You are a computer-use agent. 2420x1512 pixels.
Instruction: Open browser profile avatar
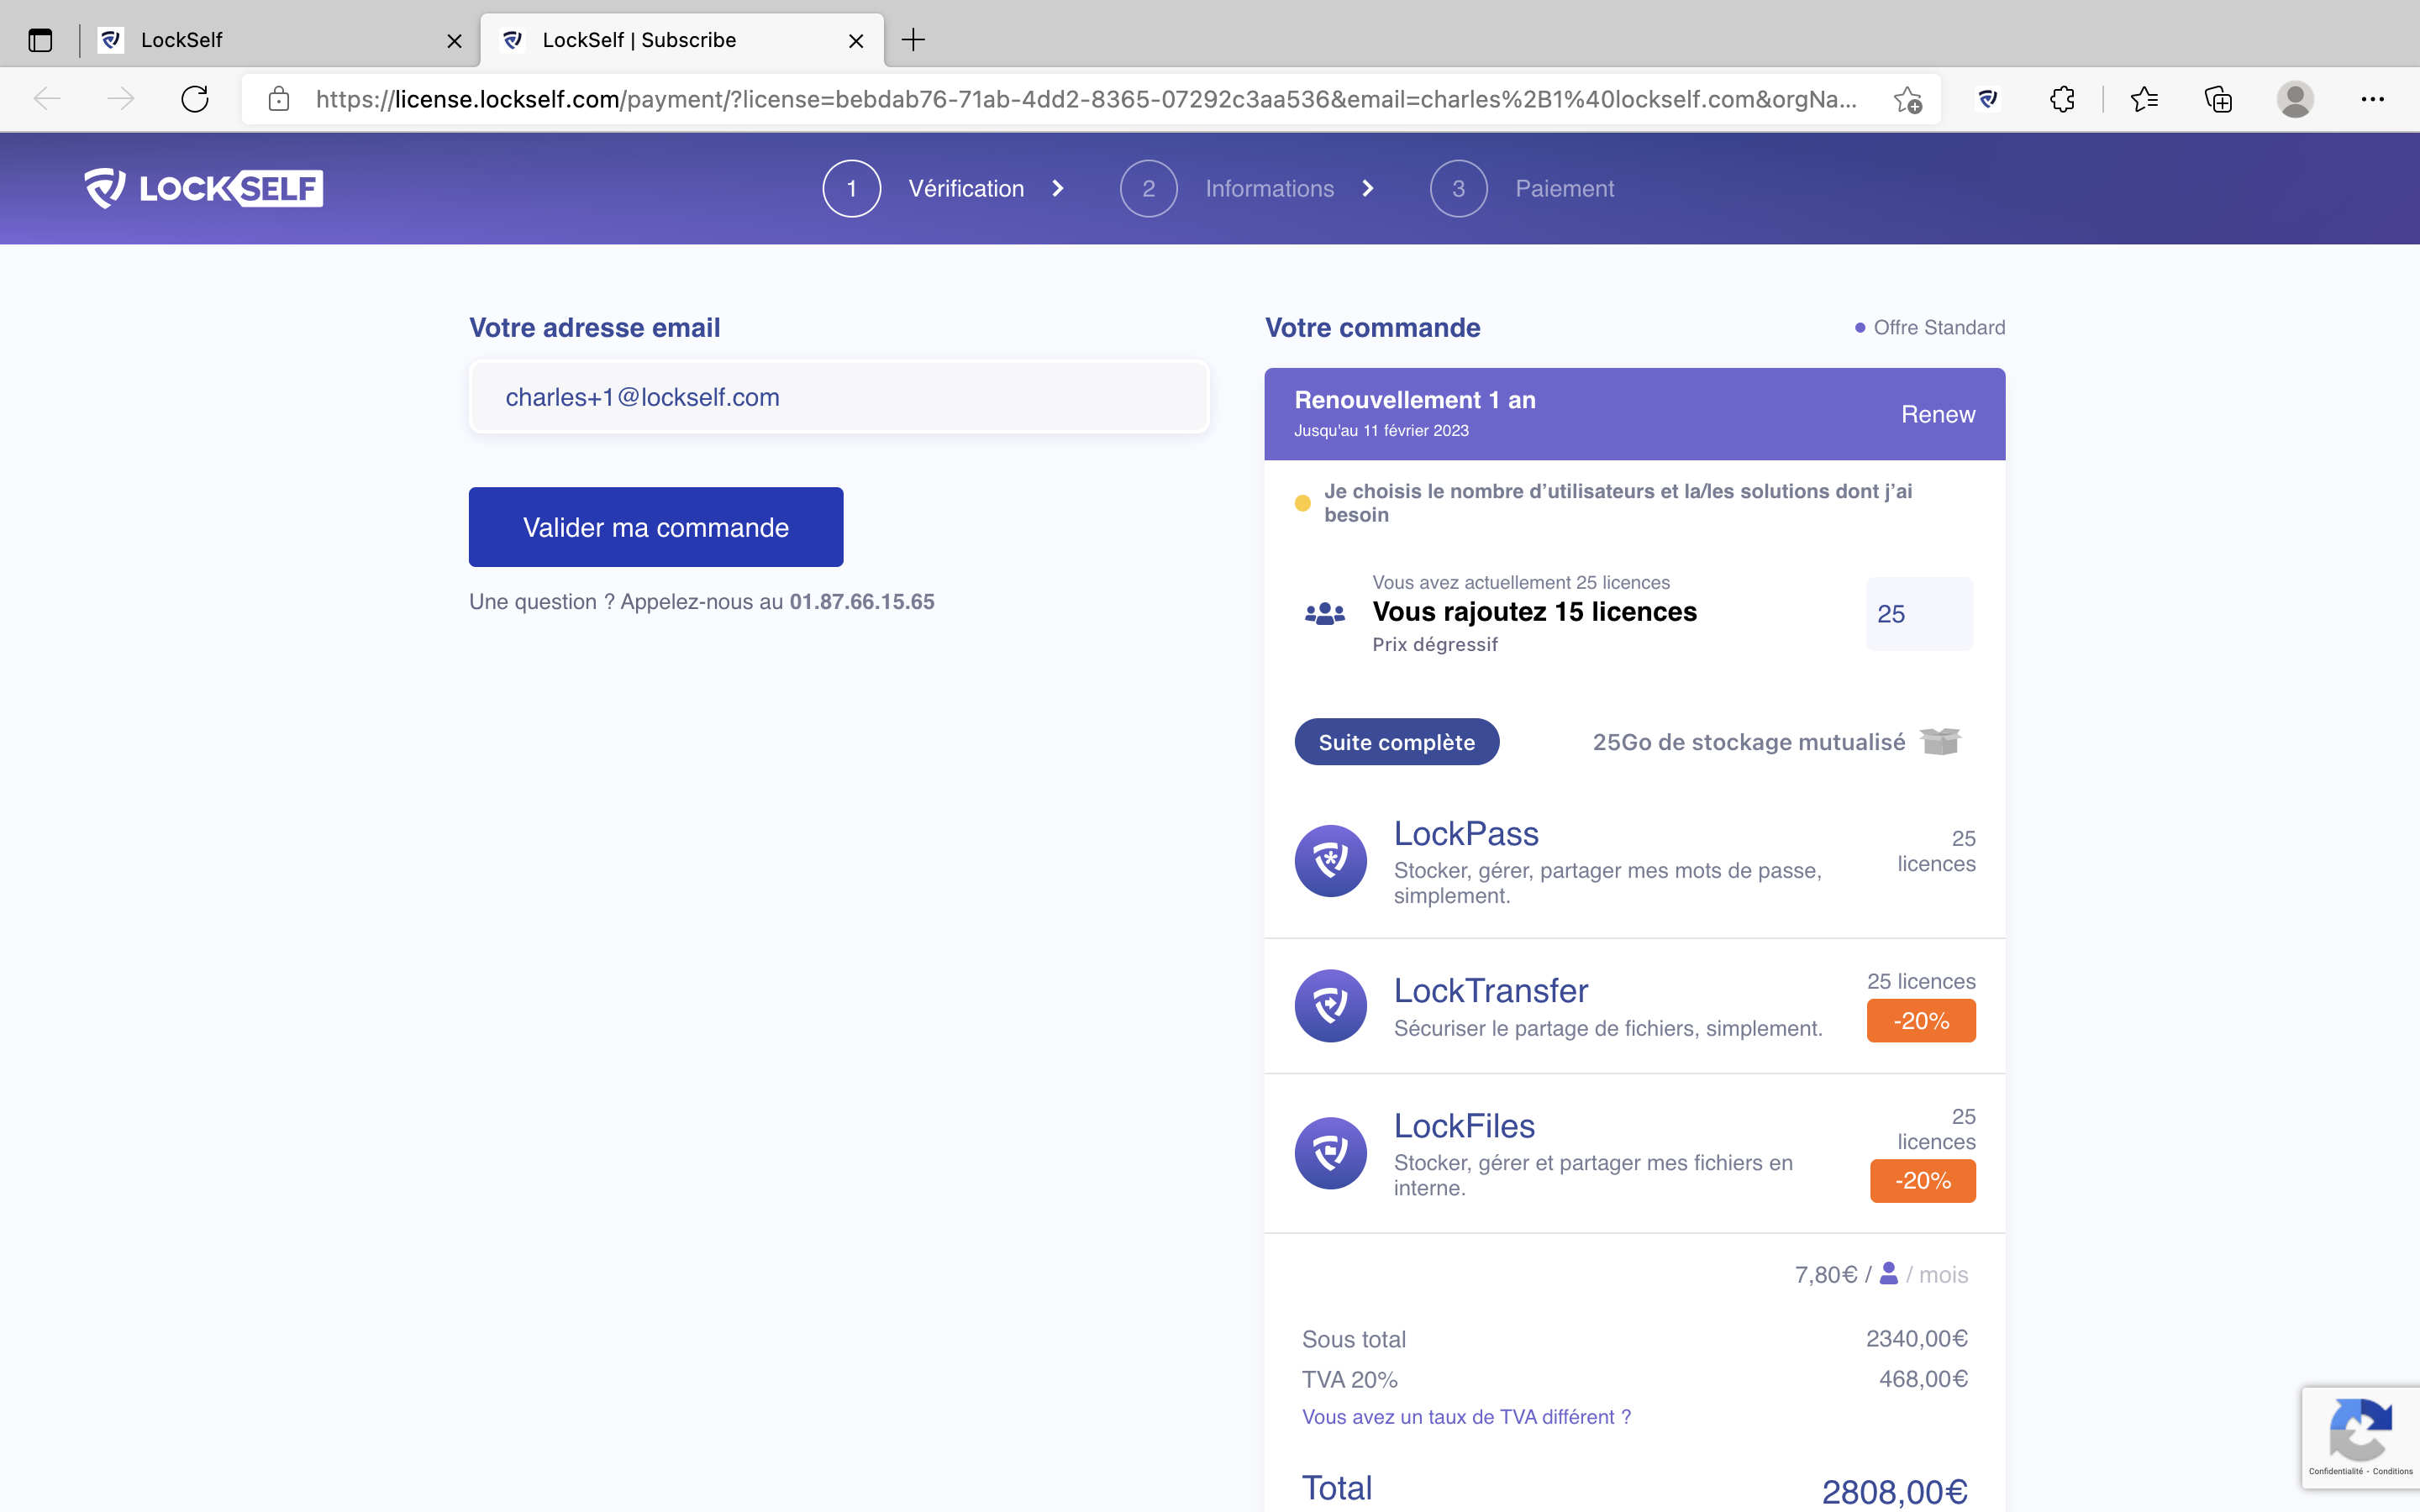pos(2294,99)
